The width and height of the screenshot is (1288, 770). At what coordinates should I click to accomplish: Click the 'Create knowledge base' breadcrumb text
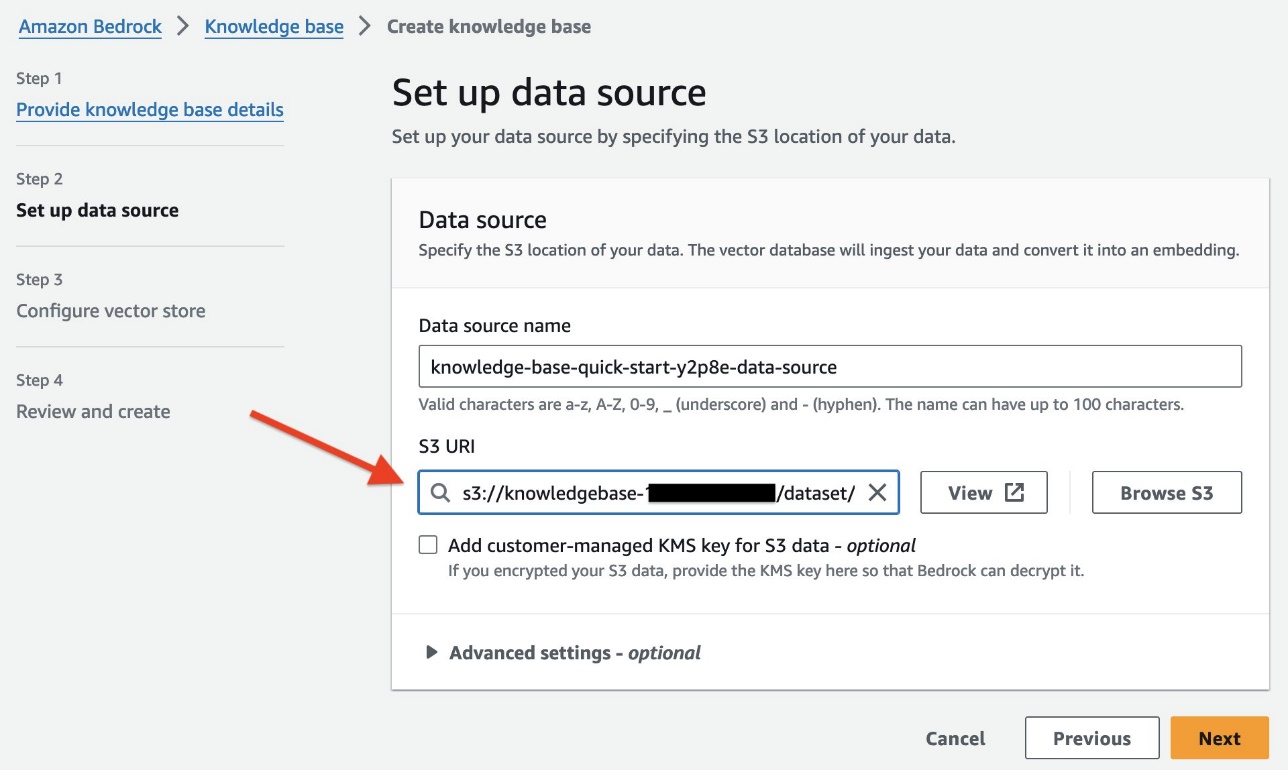coord(489,27)
